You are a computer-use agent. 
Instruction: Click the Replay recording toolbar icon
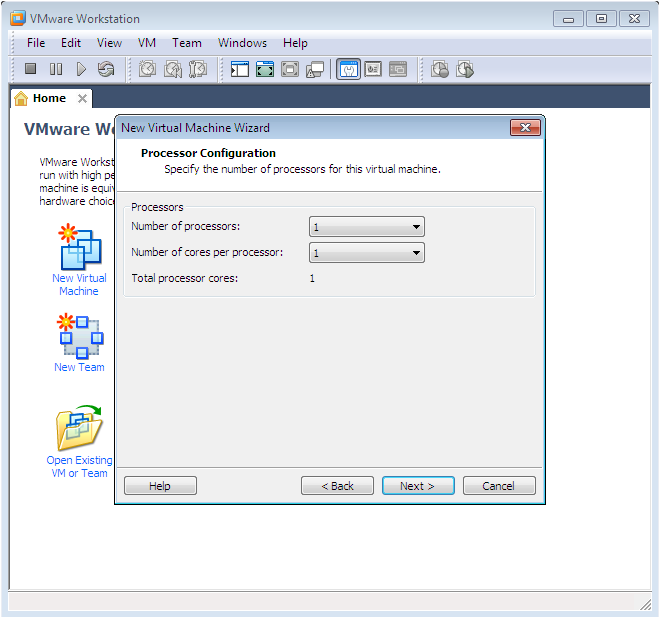(x=465, y=69)
